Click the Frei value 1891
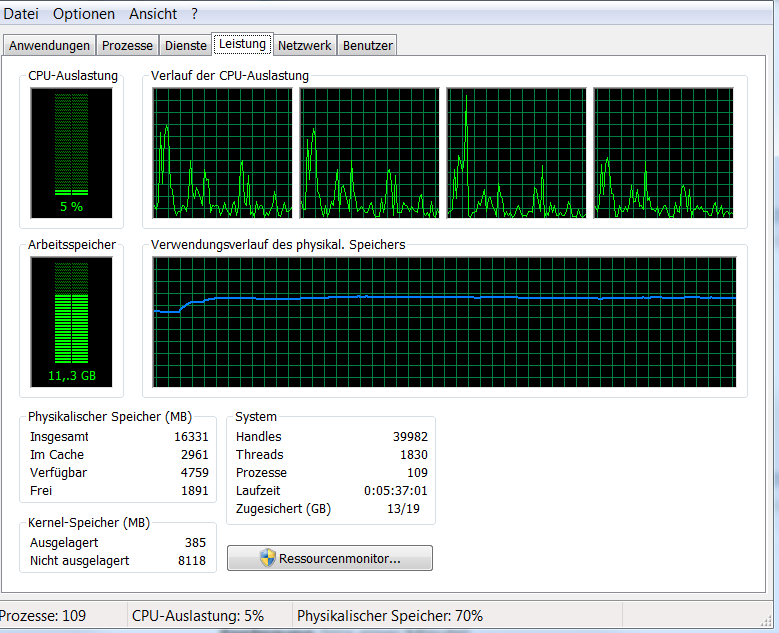The width and height of the screenshot is (779, 633). click(195, 490)
